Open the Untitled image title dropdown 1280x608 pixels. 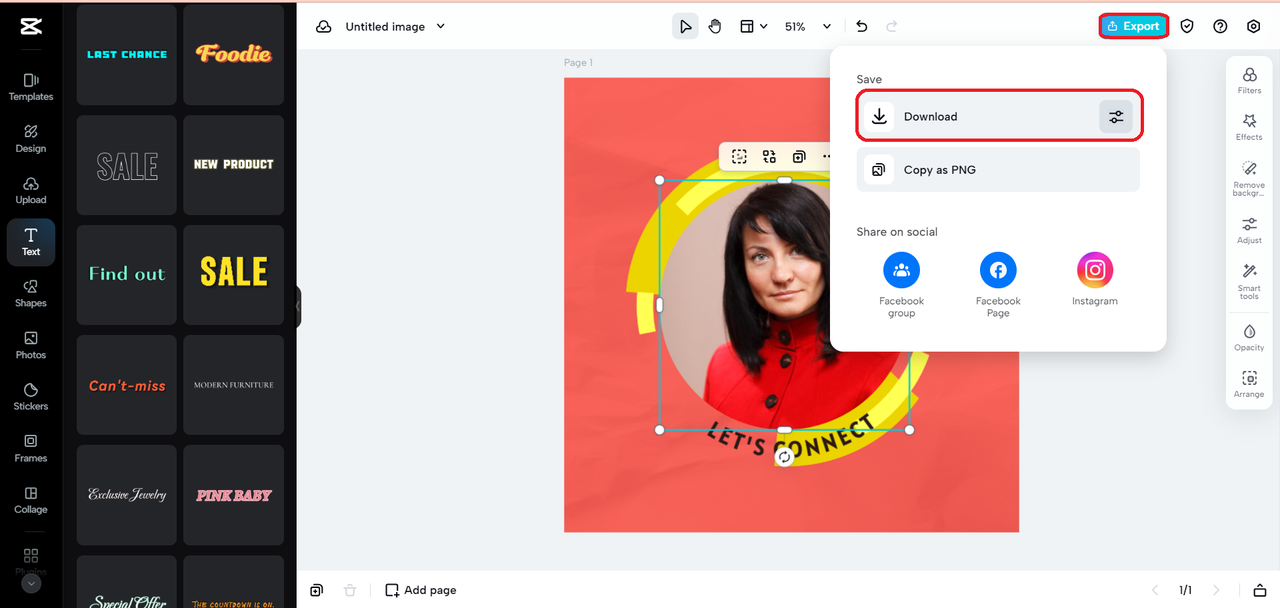pos(395,27)
